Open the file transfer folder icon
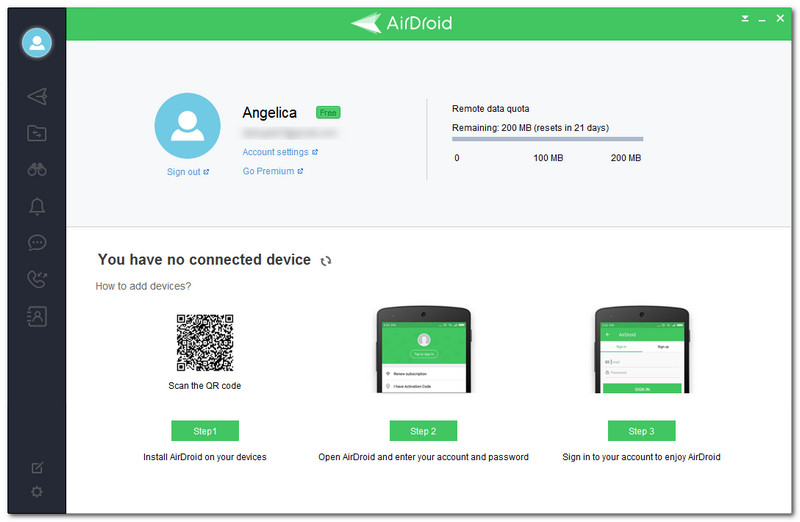This screenshot has height=522, width=800. pos(37,133)
